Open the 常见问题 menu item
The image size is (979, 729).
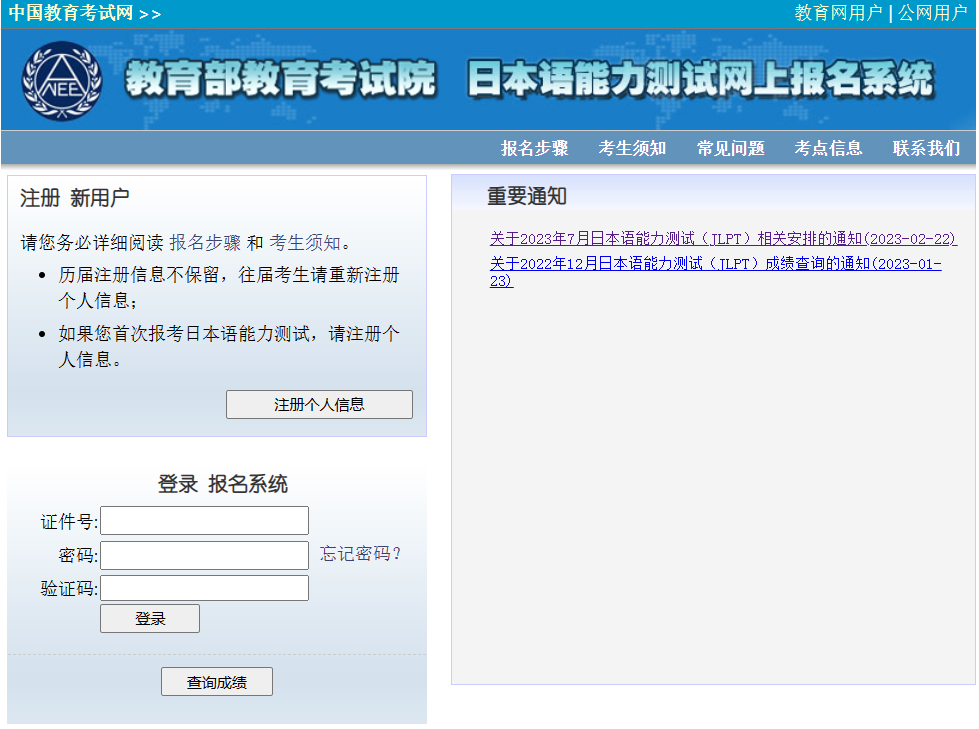[x=731, y=149]
